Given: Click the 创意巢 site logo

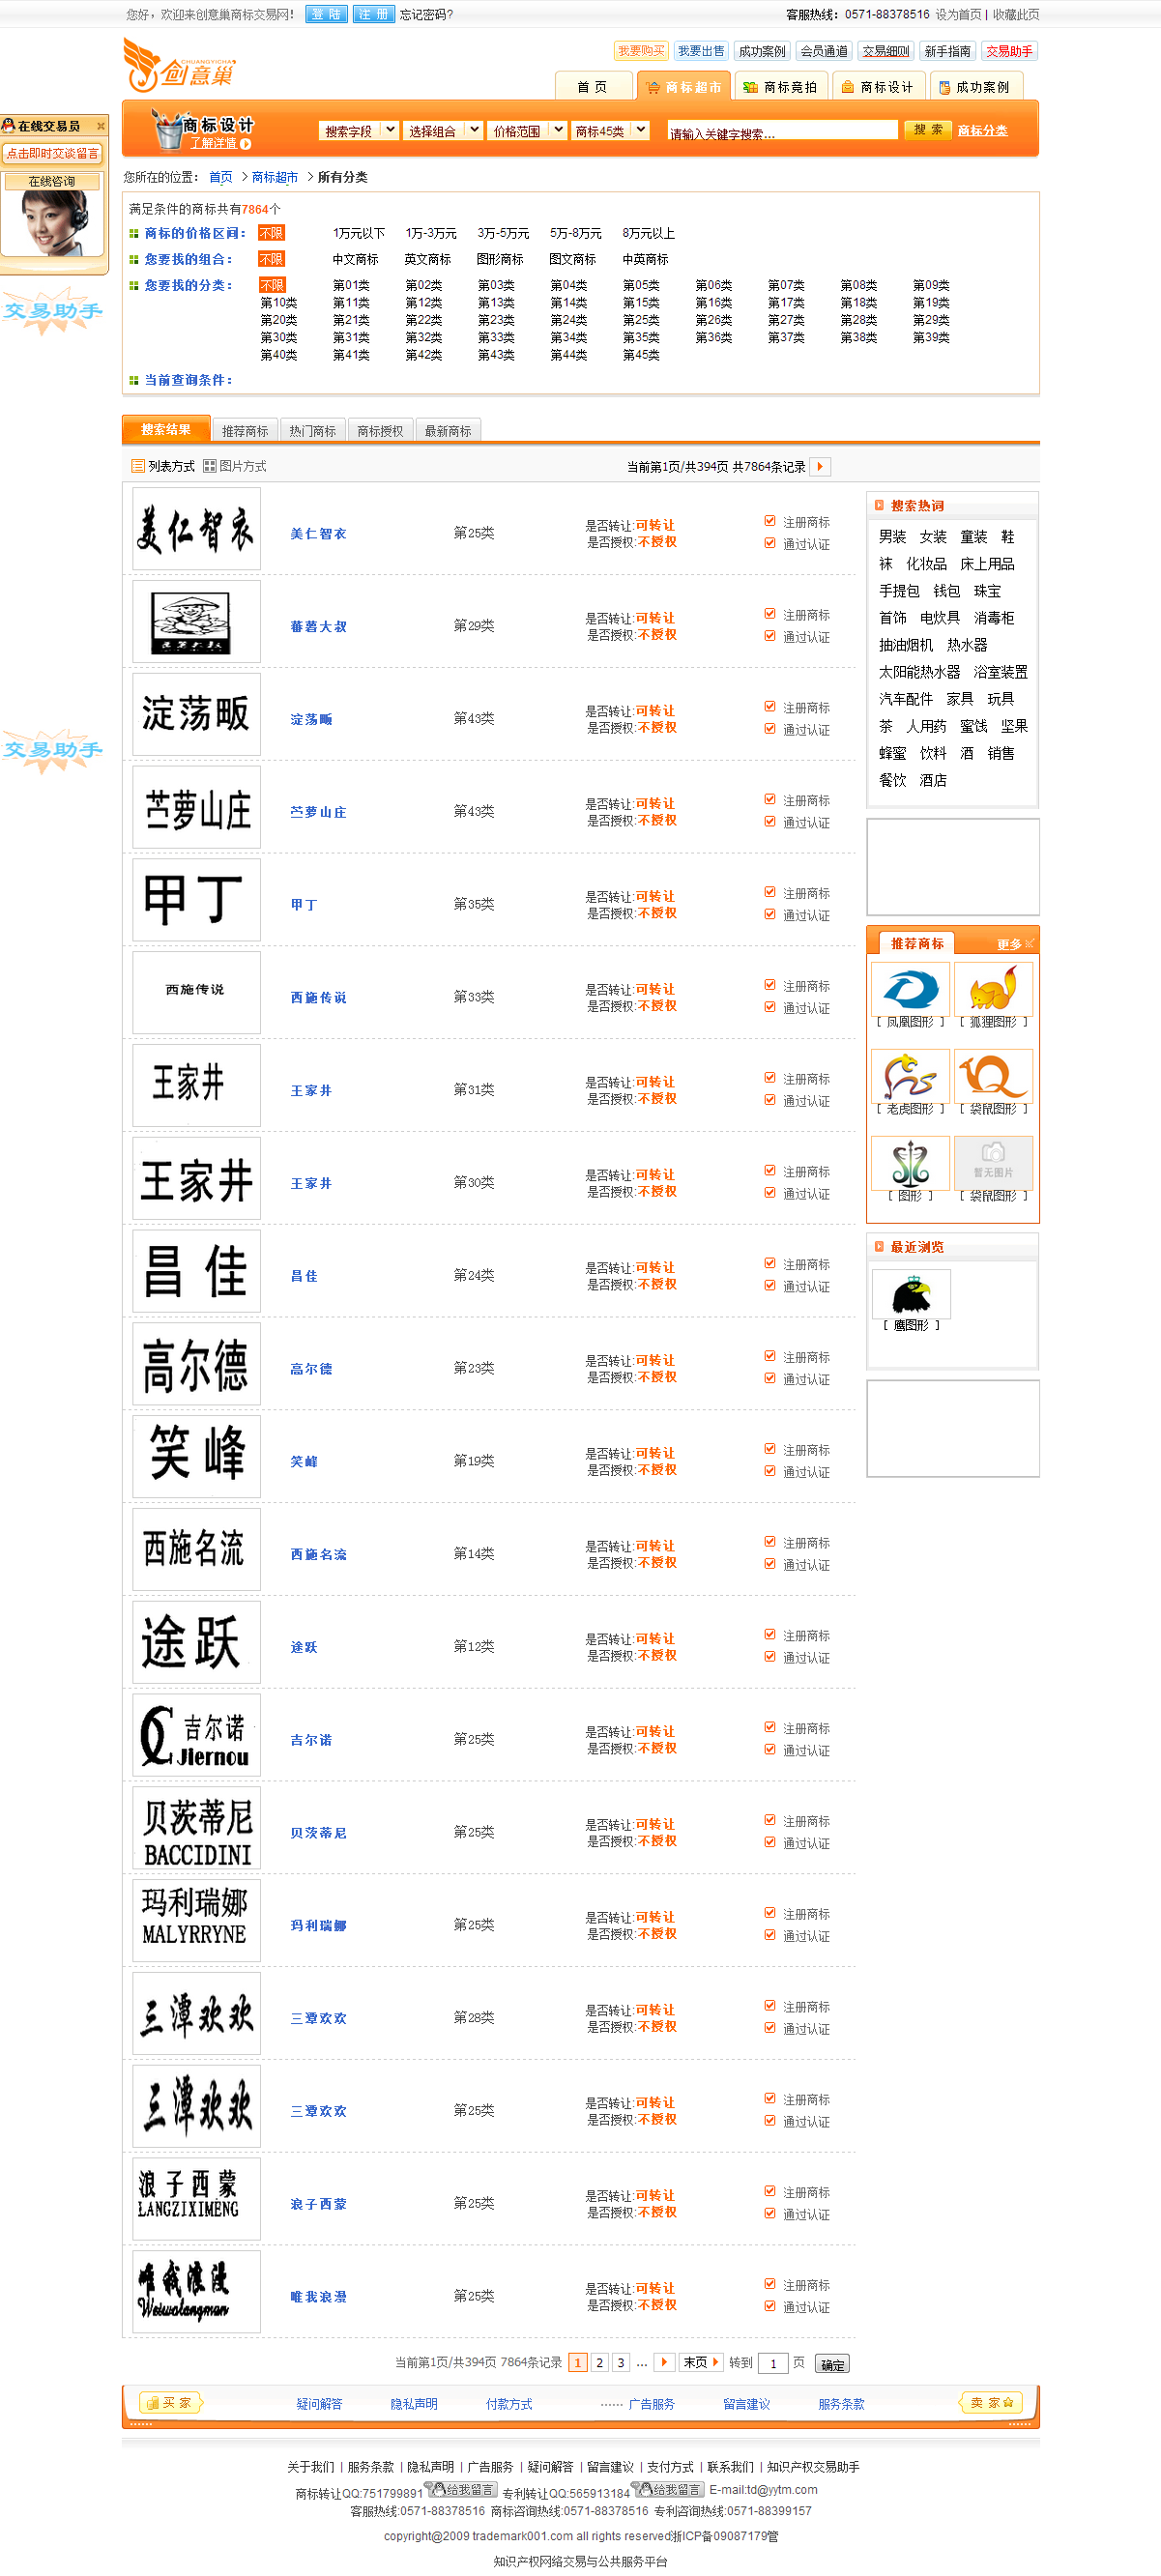Looking at the screenshot, I should [180, 65].
